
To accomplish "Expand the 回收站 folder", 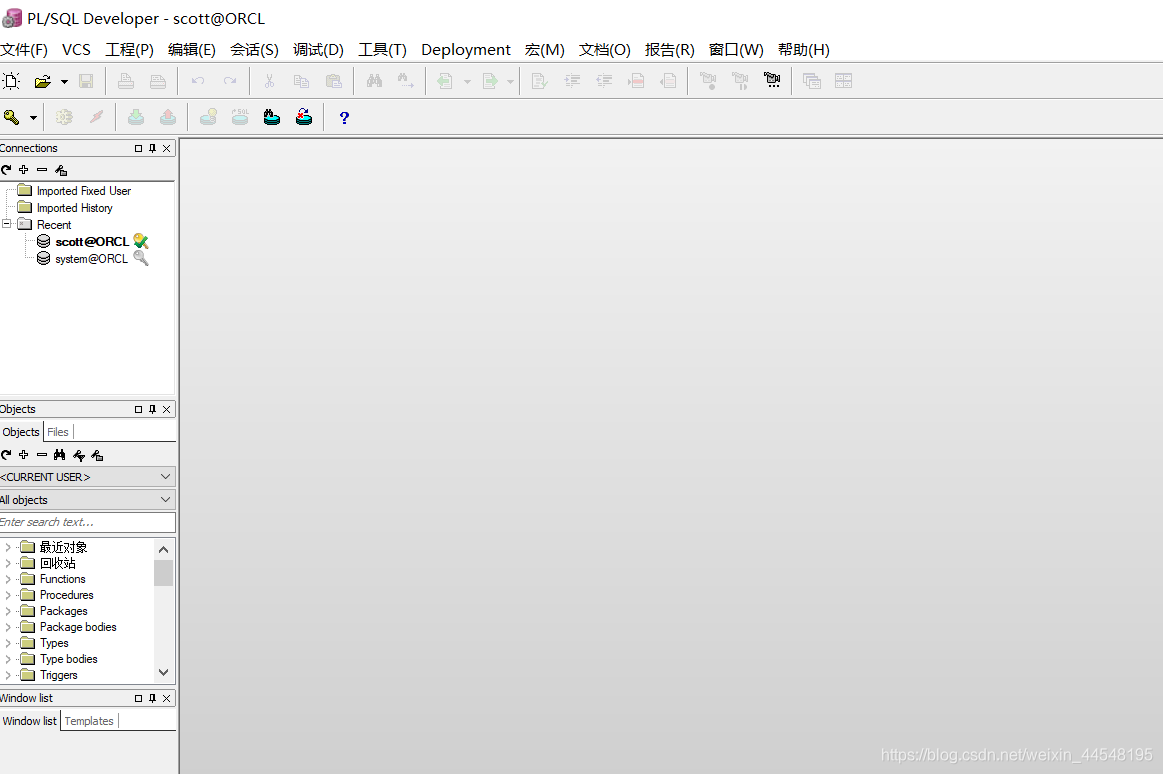I will 8,563.
